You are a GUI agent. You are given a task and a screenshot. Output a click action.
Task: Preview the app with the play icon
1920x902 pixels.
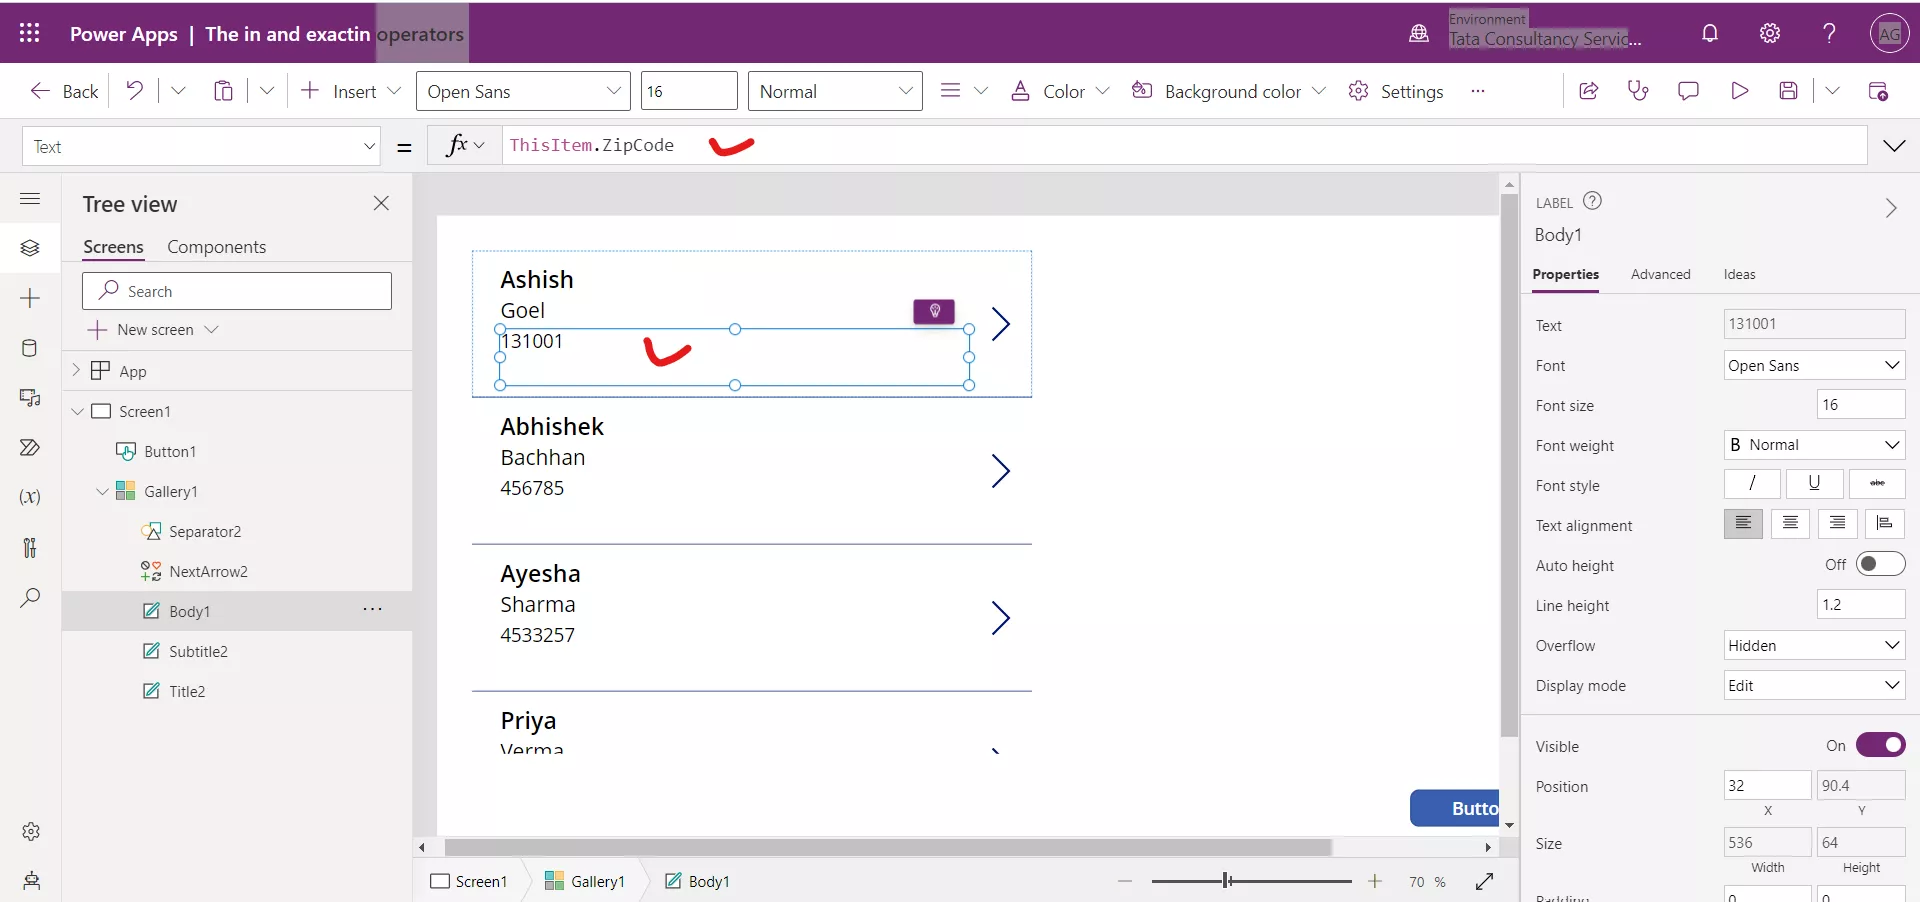(1740, 90)
